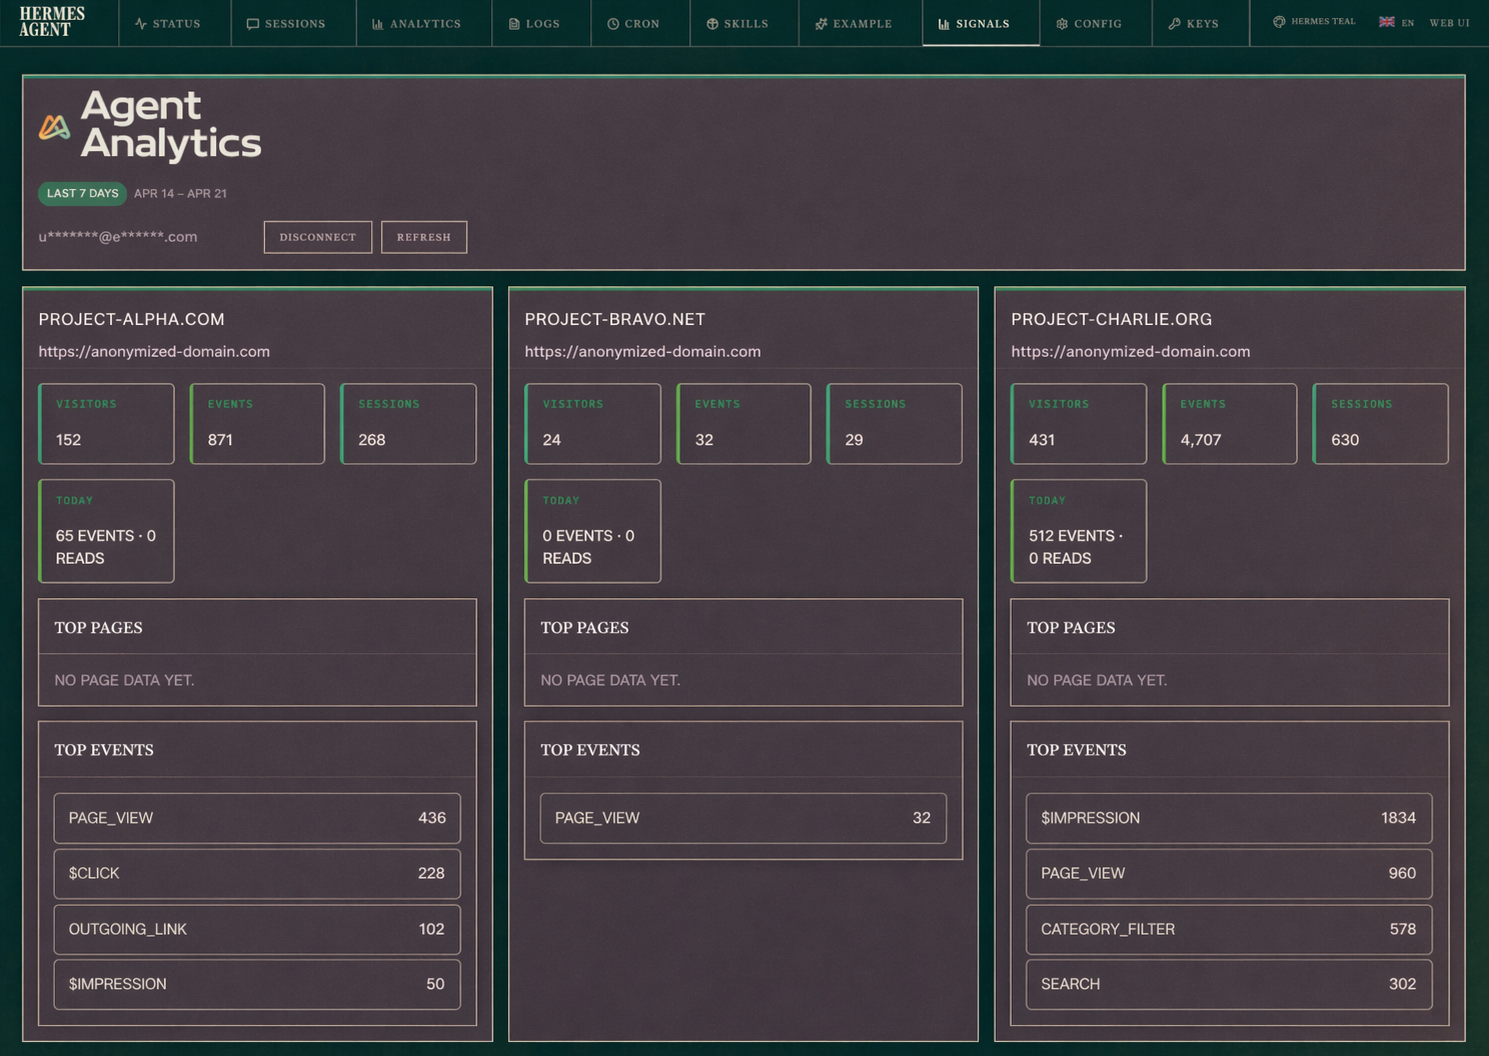Open the Cron tab
Screen dimensions: 1489x1056
640,23
